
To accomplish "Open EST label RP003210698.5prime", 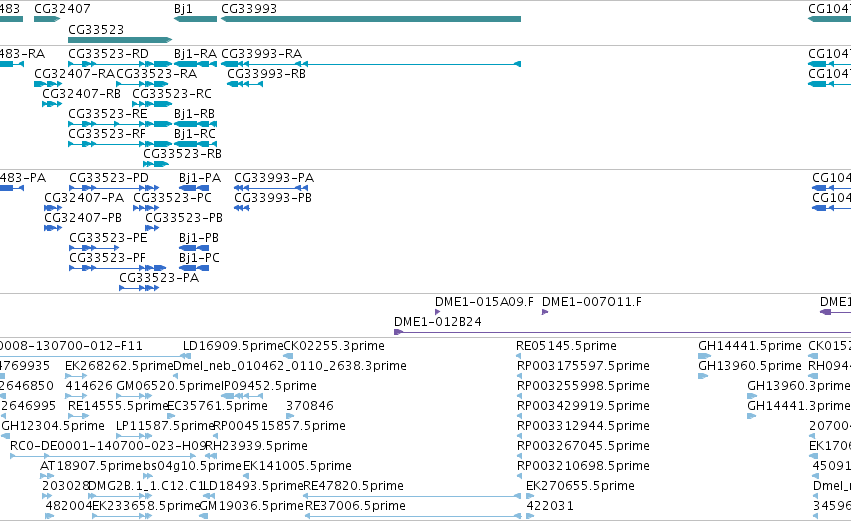I will (583, 466).
